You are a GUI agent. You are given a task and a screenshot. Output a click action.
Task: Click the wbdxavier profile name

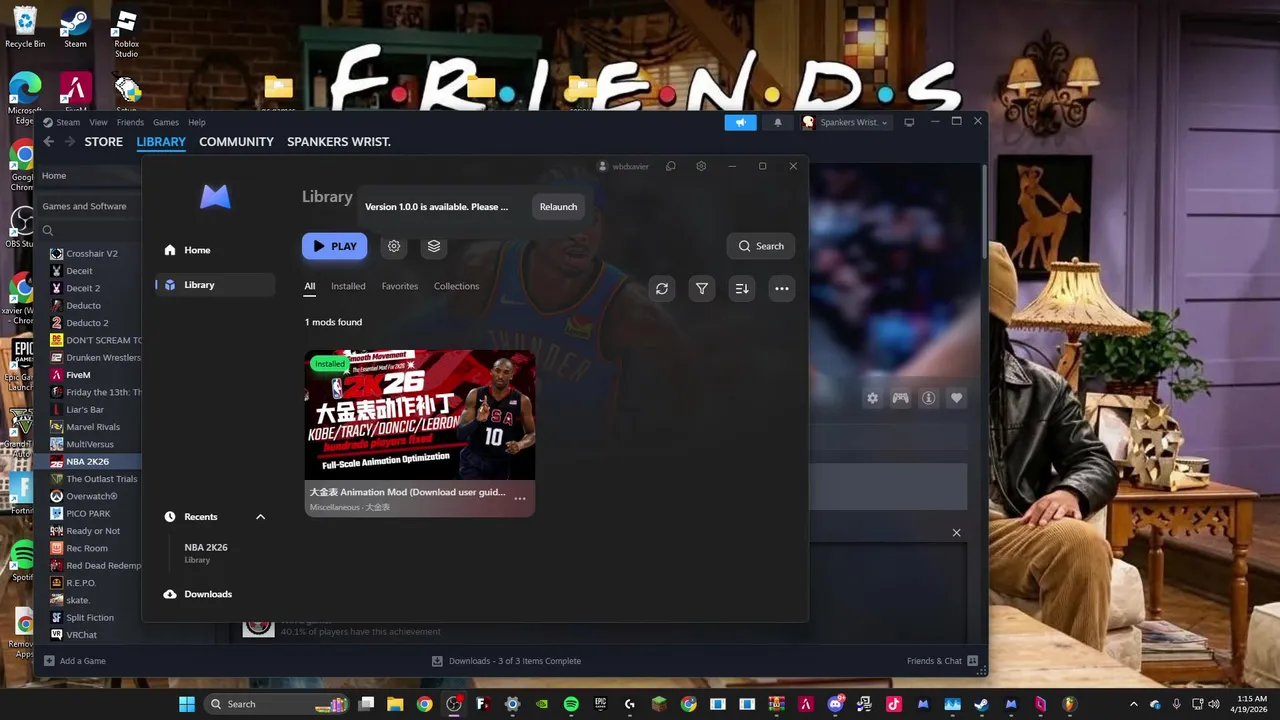coord(630,166)
